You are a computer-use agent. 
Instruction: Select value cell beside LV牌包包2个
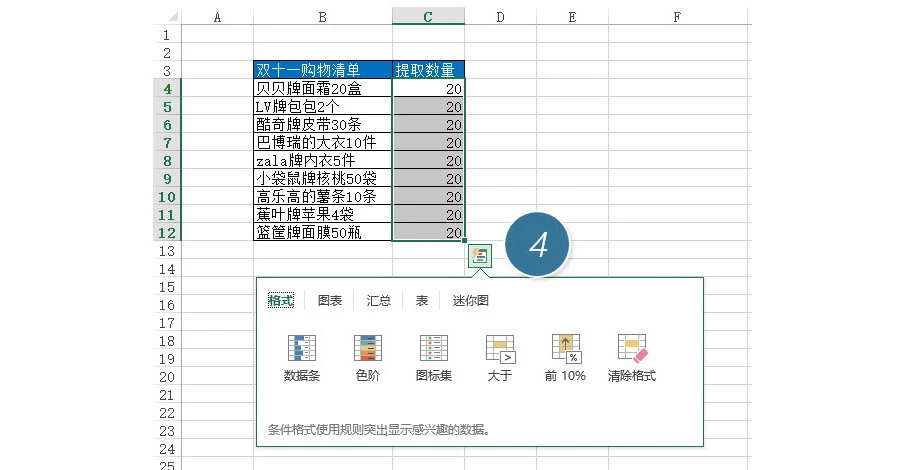click(428, 106)
